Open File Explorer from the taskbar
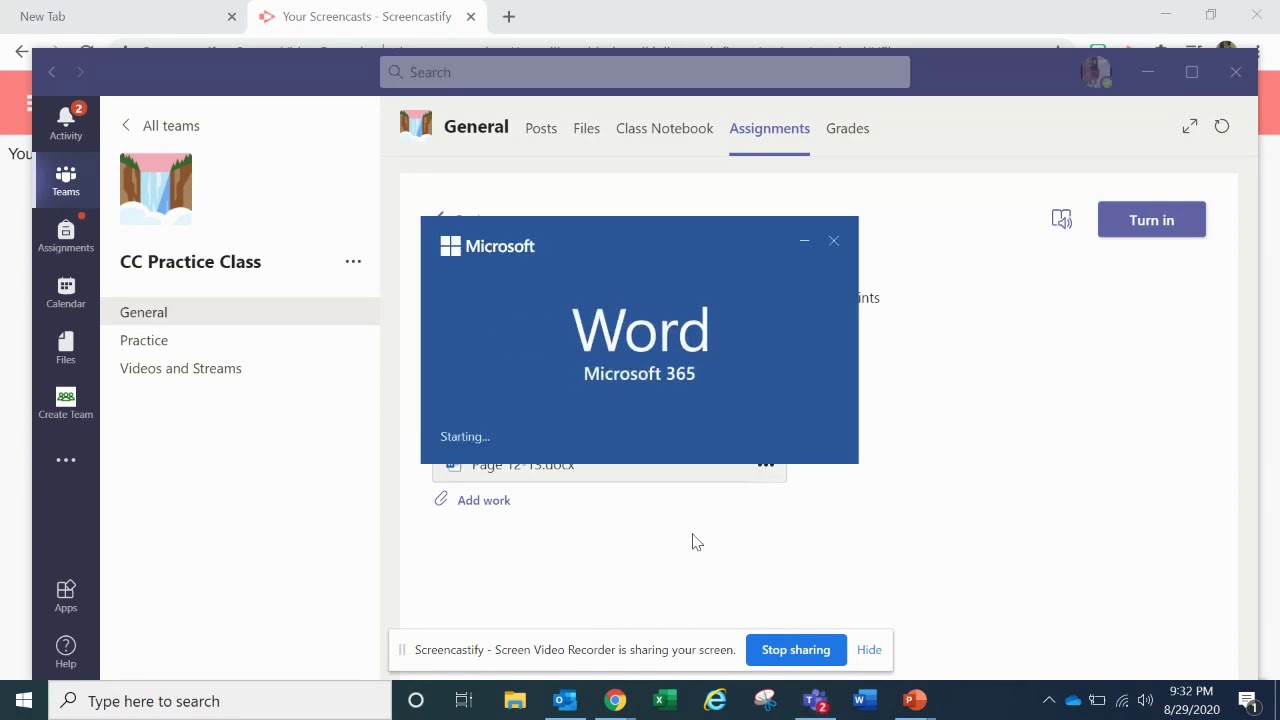The height and width of the screenshot is (720, 1280). click(515, 700)
